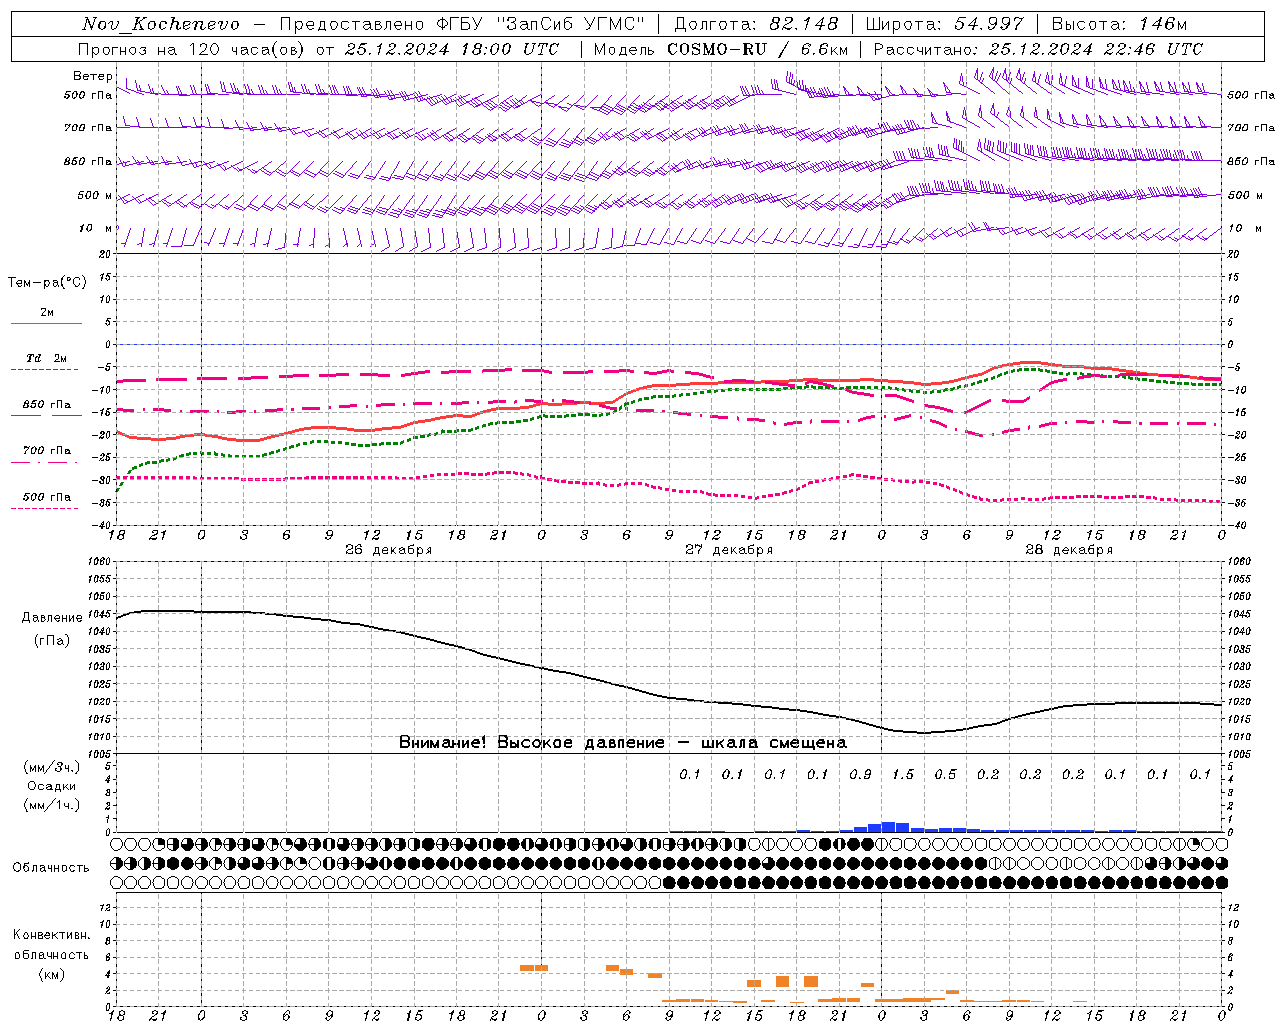This screenshot has height=1024, width=1280.
Task: Click the 'Ветер' wind panel label
Action: pos(93,76)
